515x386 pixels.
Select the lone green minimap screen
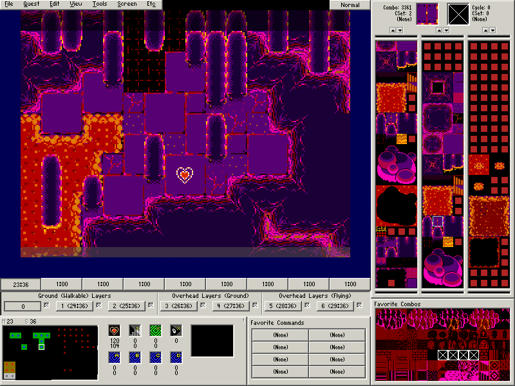[x=24, y=347]
